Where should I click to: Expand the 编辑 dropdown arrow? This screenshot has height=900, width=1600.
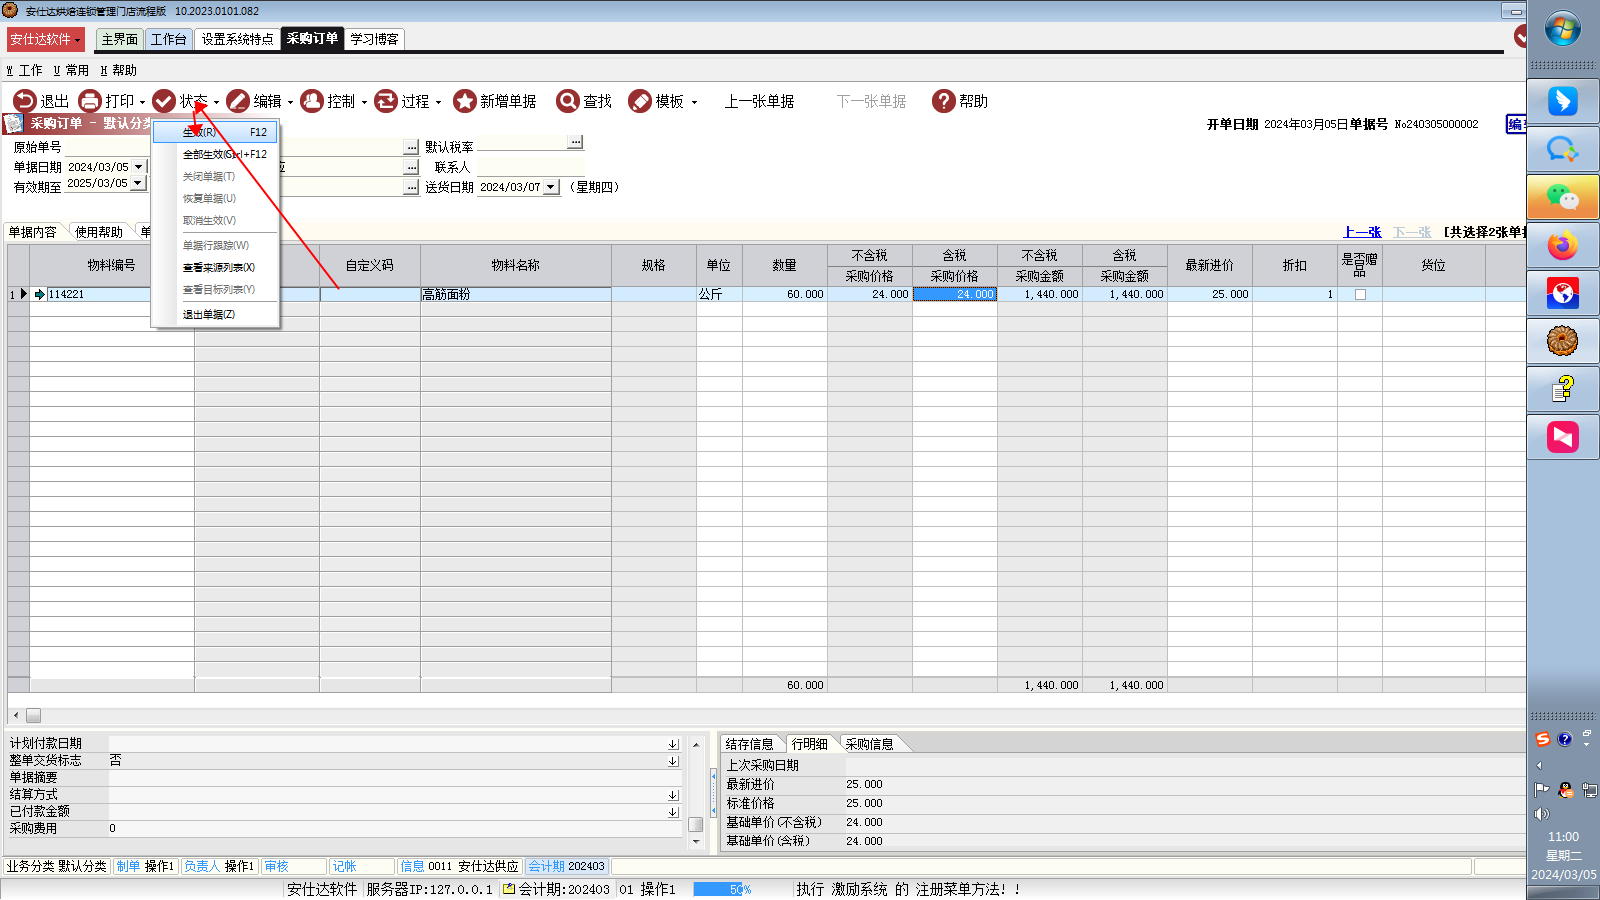290,102
